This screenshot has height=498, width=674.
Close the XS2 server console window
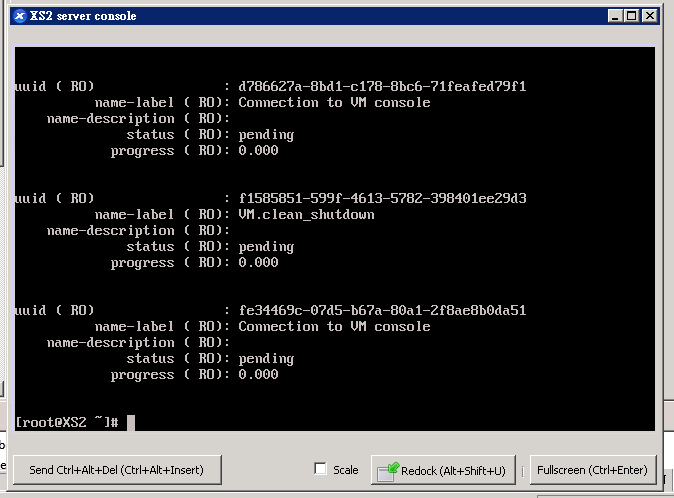(649, 16)
